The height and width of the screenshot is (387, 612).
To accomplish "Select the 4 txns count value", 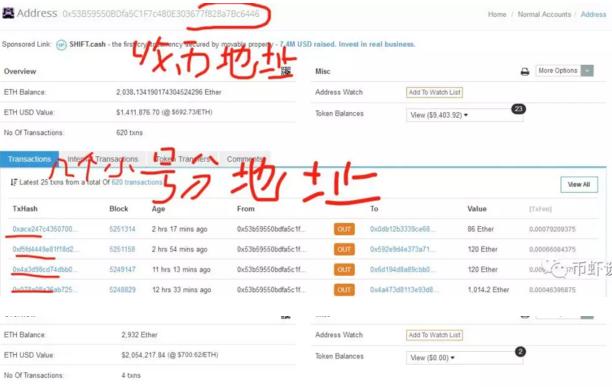I will tap(131, 375).
